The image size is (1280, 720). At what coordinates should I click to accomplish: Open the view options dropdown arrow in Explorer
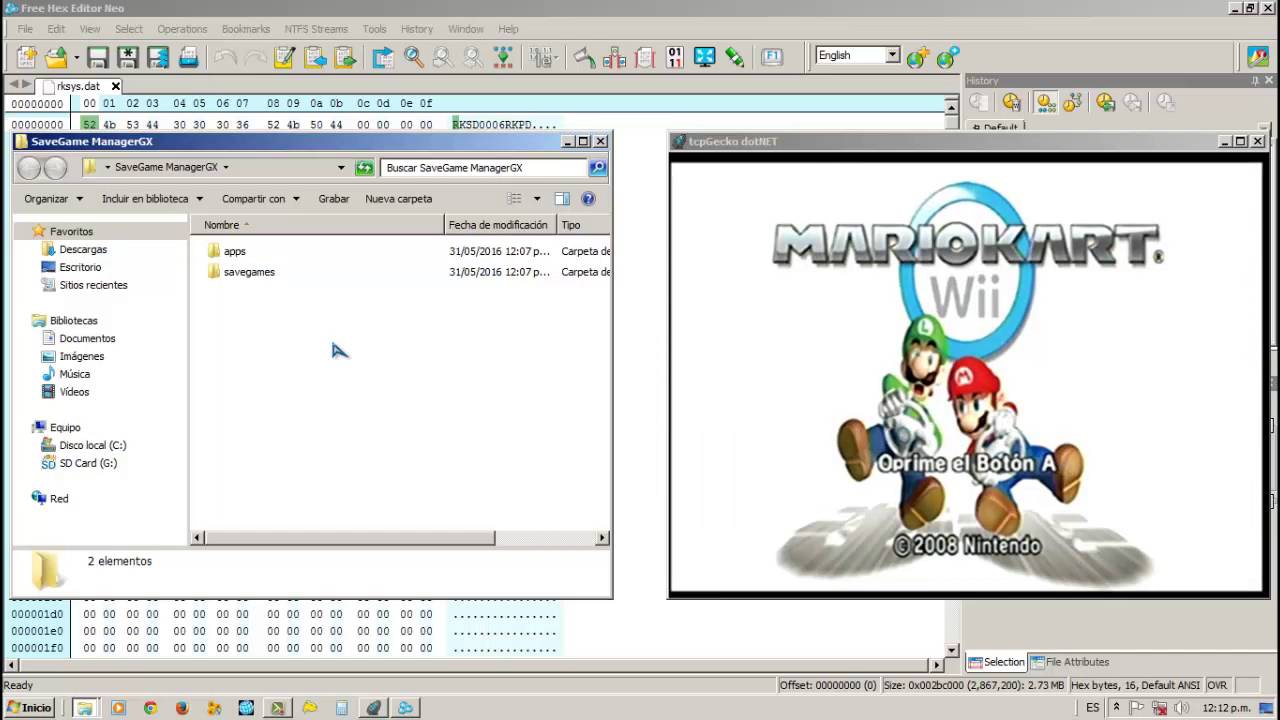click(536, 199)
